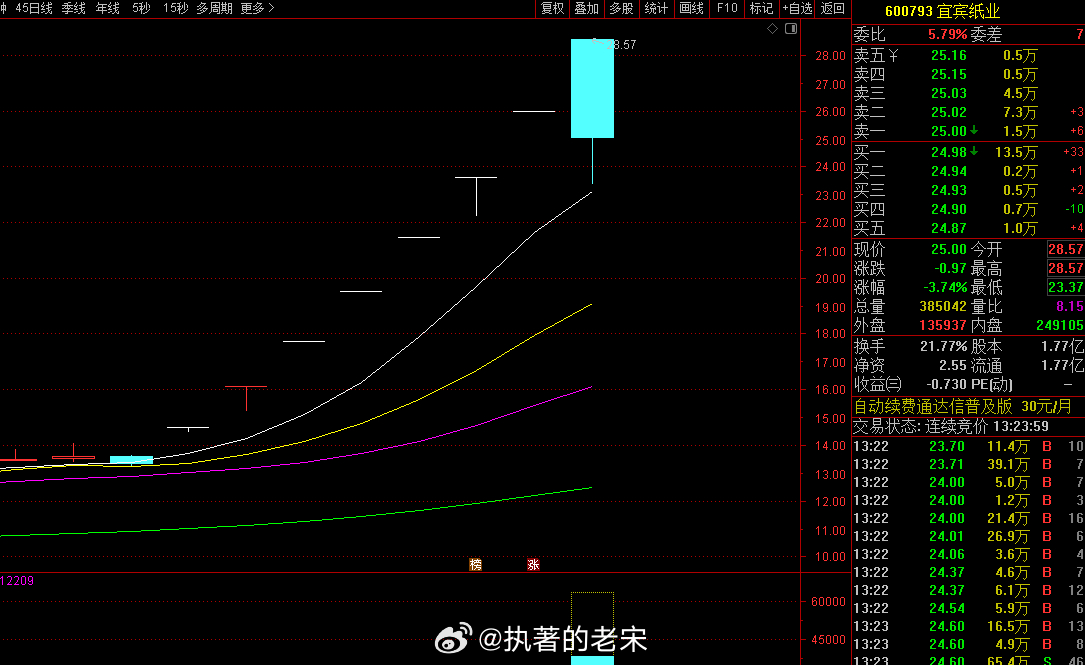Screen dimensions: 1085x665
Task: Open the 自动续费通达信普及版 promotion link
Action: [963, 406]
